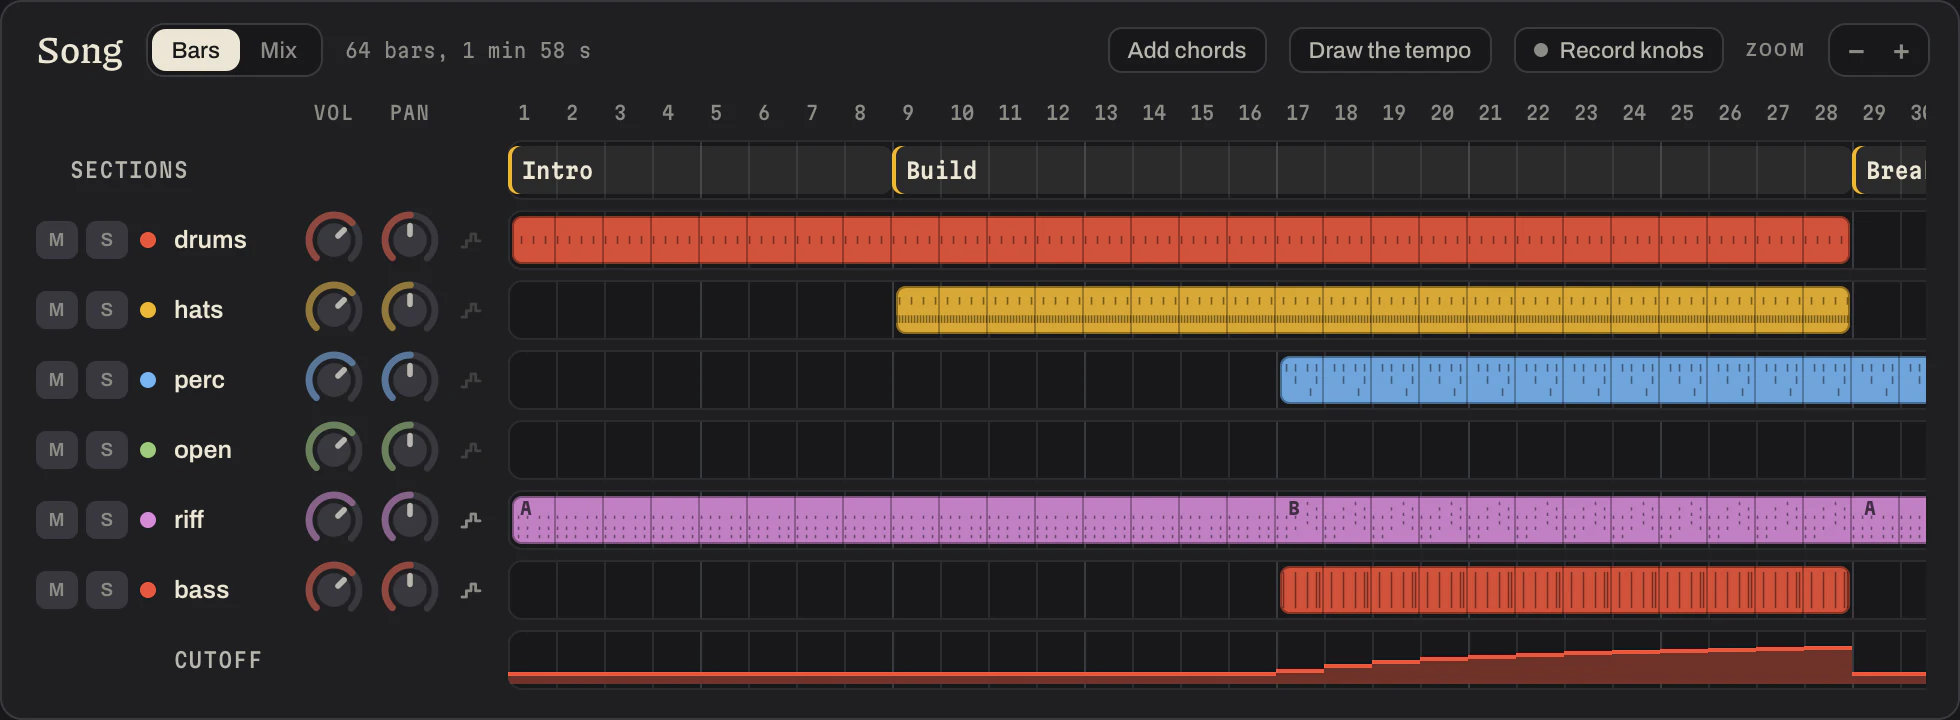The height and width of the screenshot is (720, 1960).
Task: Solo the hats track
Action: tap(107, 310)
